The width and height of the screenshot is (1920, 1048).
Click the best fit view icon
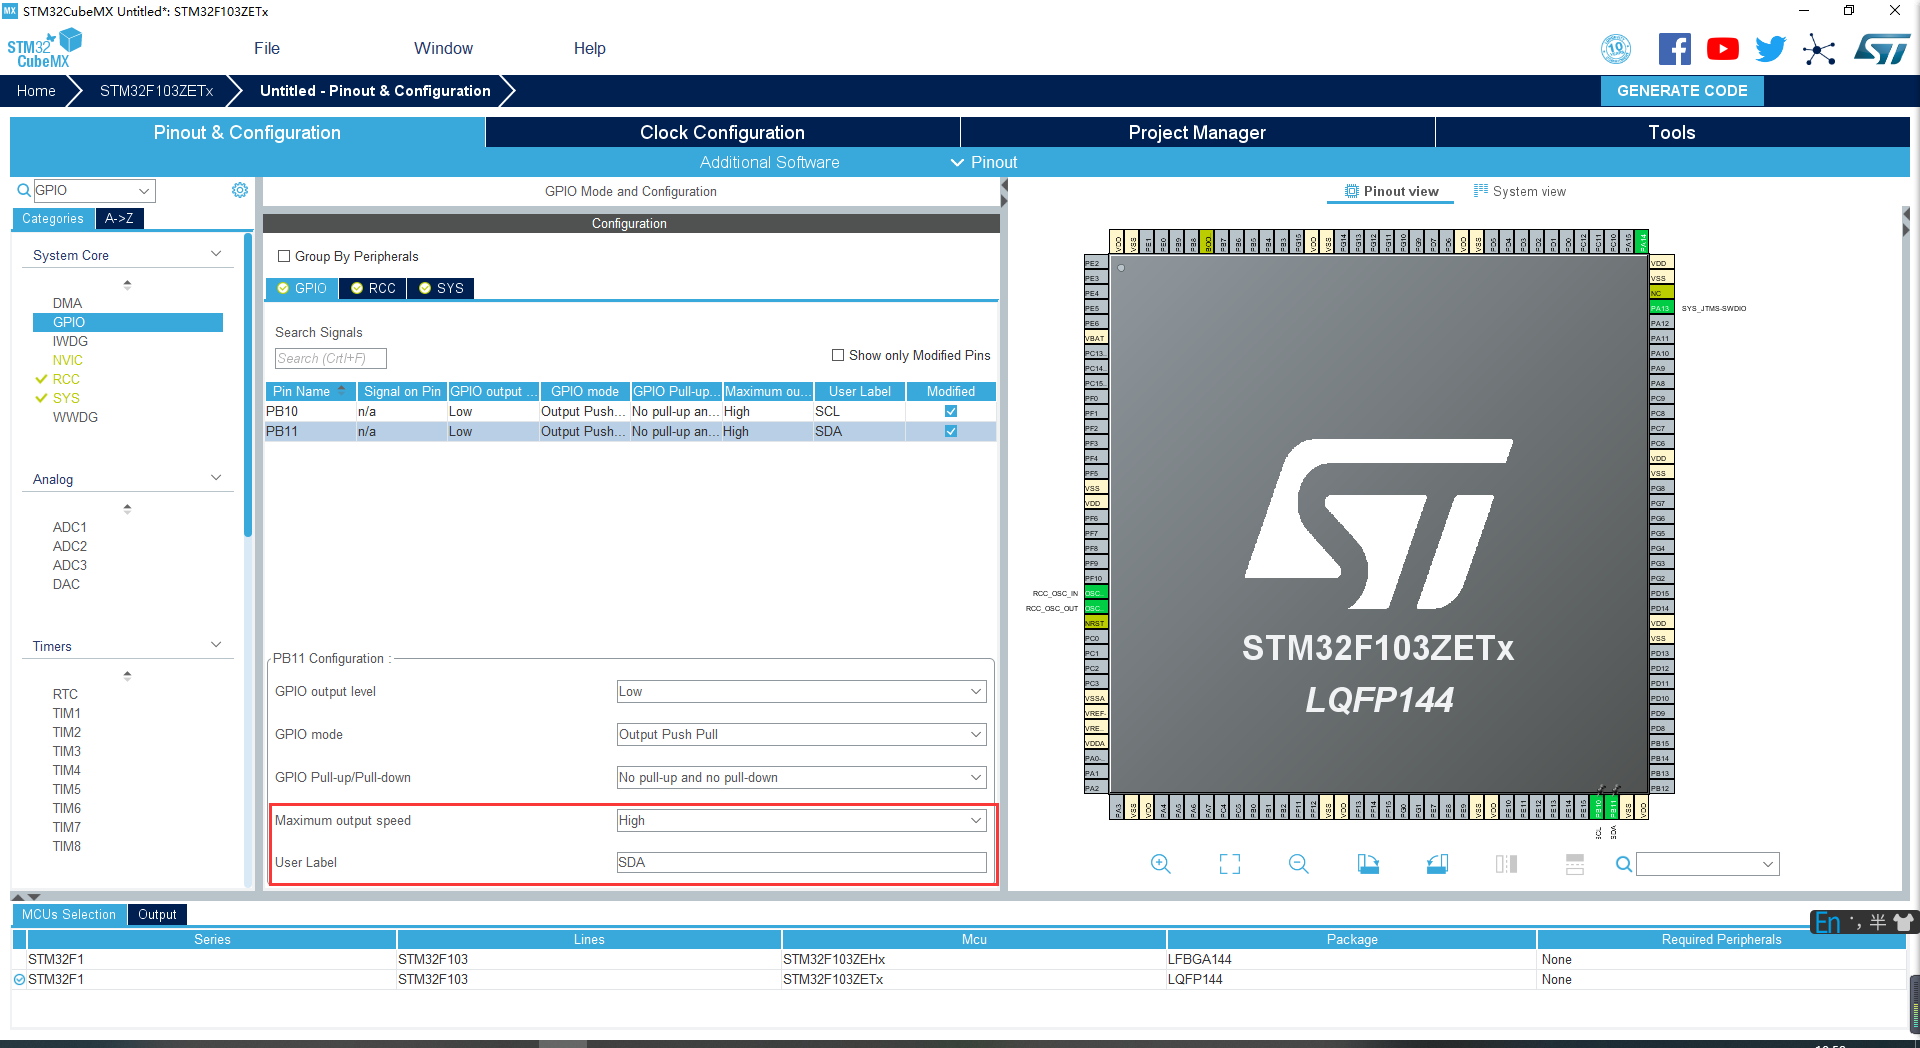[1229, 863]
